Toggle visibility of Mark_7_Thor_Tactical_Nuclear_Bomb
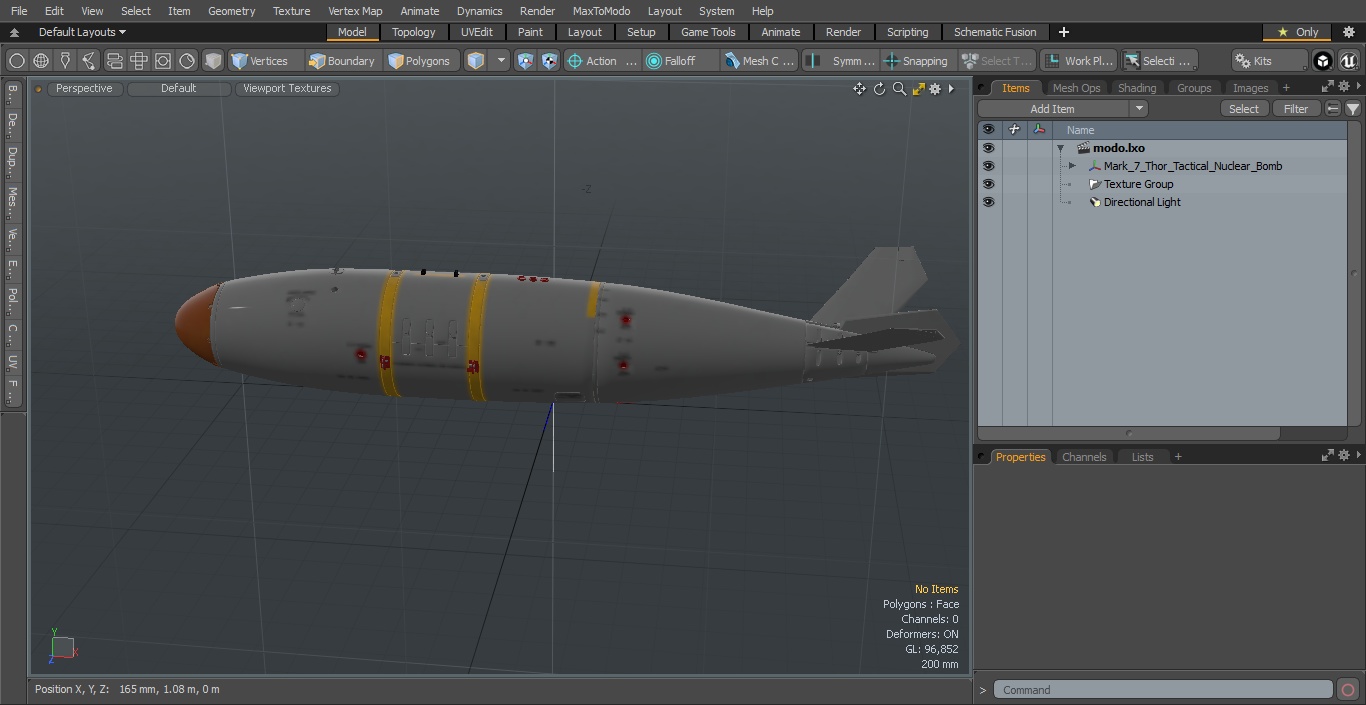1366x705 pixels. tap(988, 166)
